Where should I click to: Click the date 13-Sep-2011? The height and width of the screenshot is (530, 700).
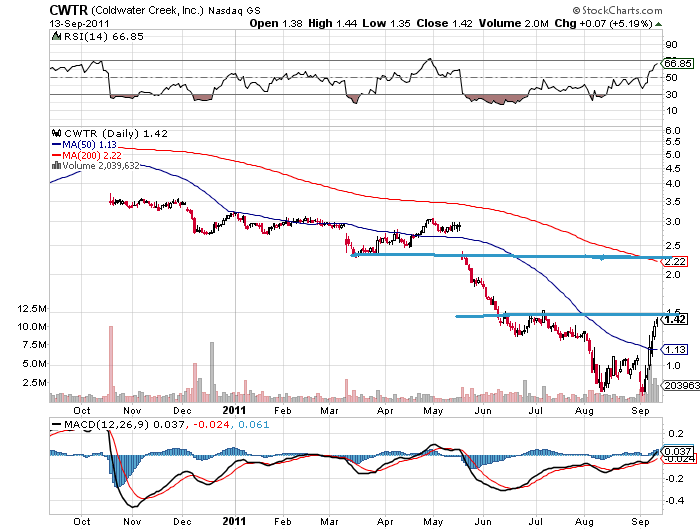tap(79, 24)
